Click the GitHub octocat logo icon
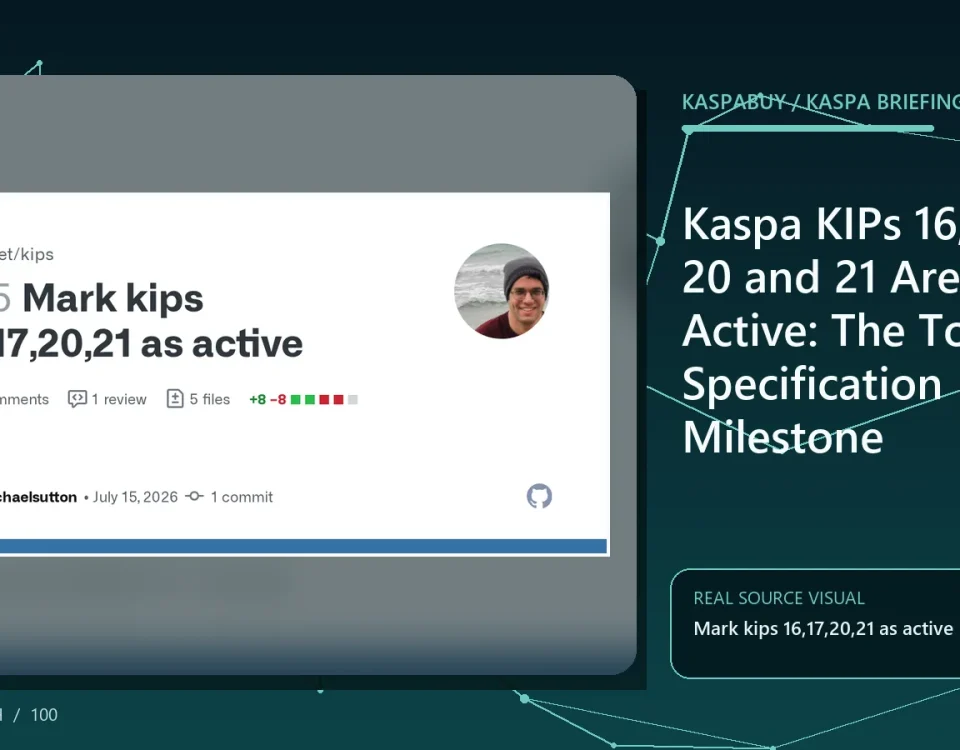 tap(539, 496)
